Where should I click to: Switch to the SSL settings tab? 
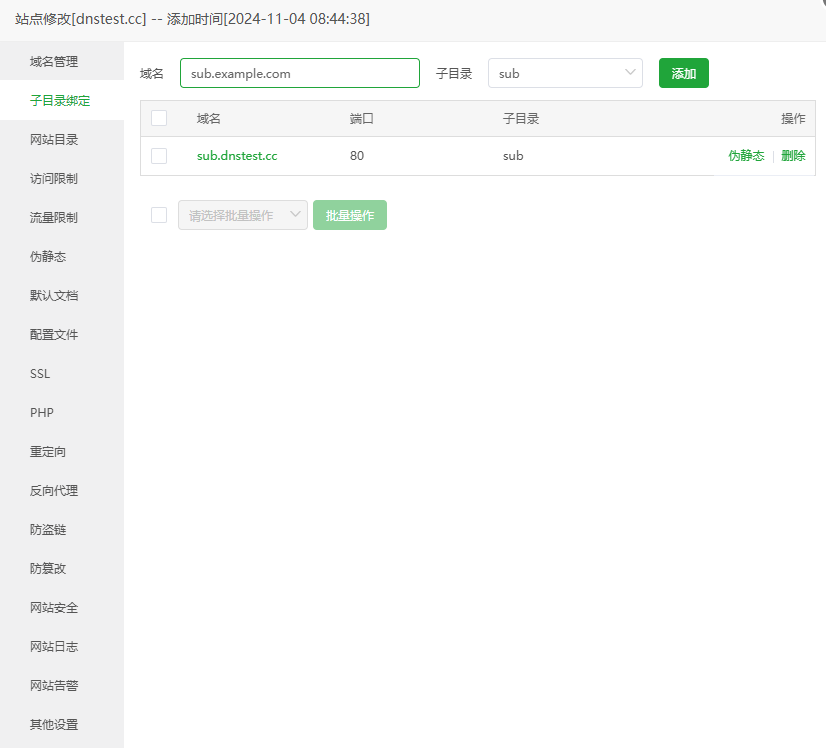[x=39, y=373]
